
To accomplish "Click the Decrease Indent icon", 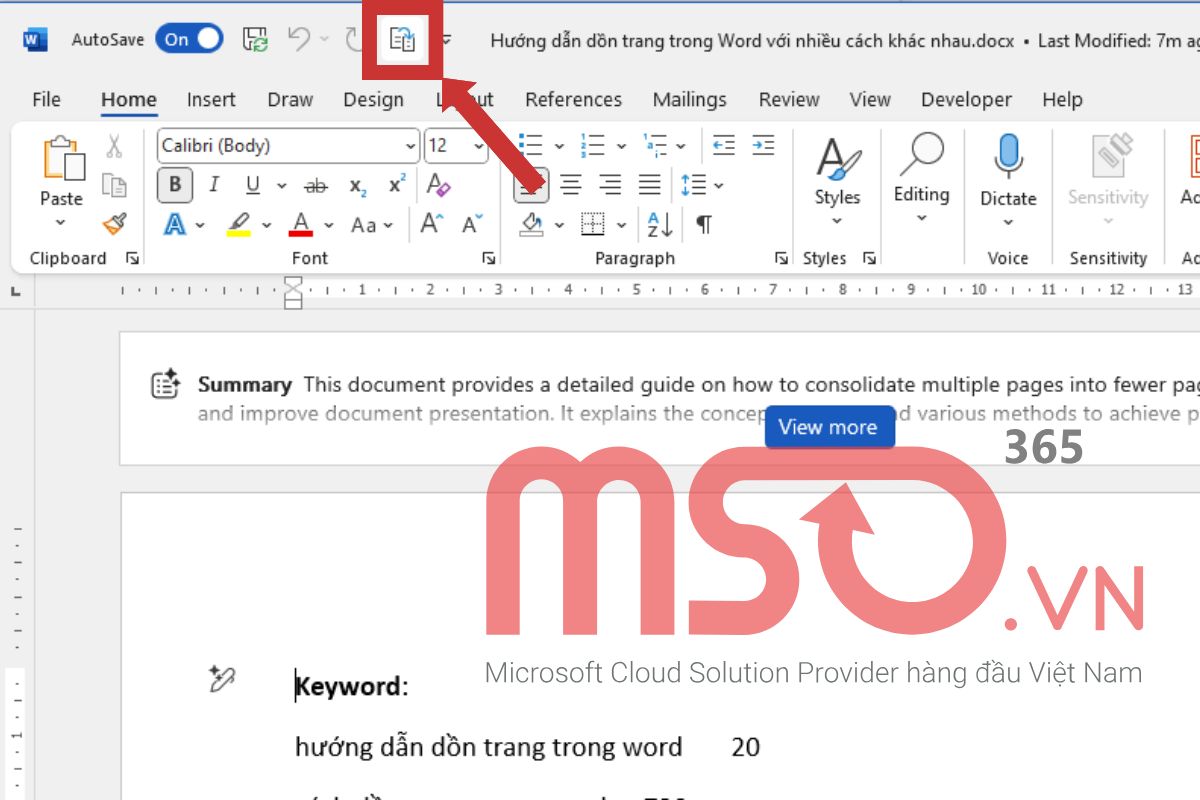I will (723, 146).
